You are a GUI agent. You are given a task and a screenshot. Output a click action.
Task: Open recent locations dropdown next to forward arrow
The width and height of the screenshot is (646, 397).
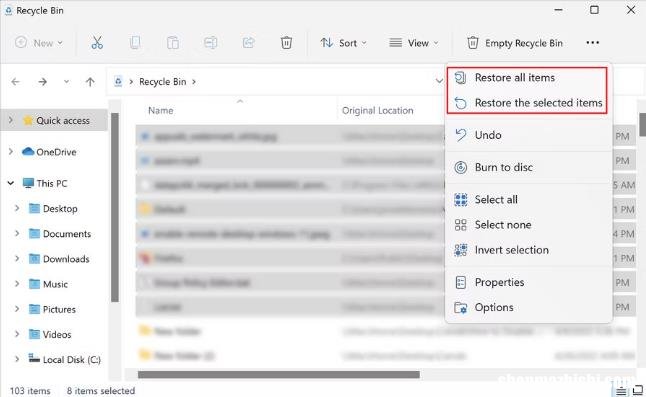[x=66, y=82]
